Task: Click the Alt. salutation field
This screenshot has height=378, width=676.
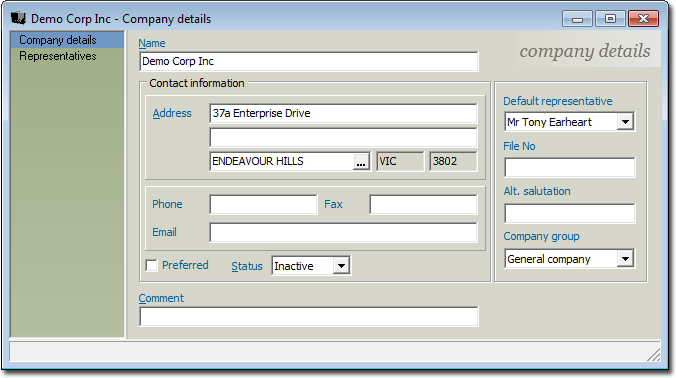Action: [570, 213]
